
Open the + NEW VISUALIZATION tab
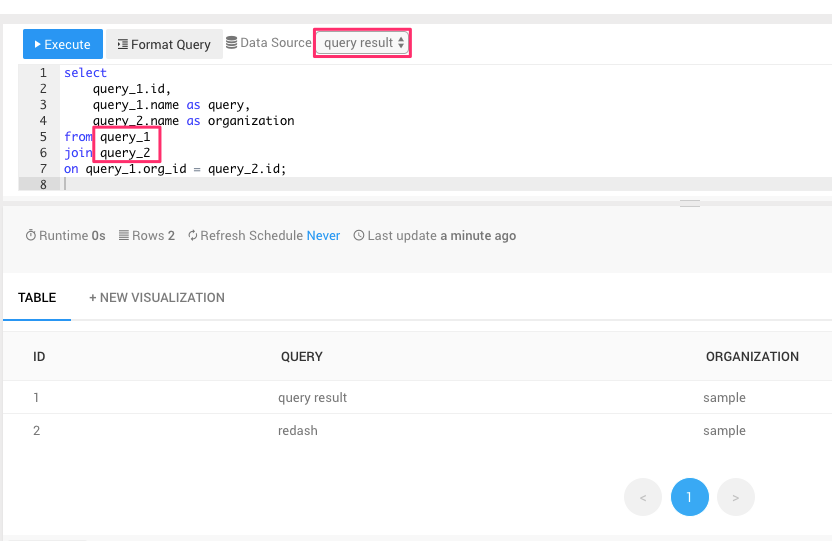pos(157,298)
